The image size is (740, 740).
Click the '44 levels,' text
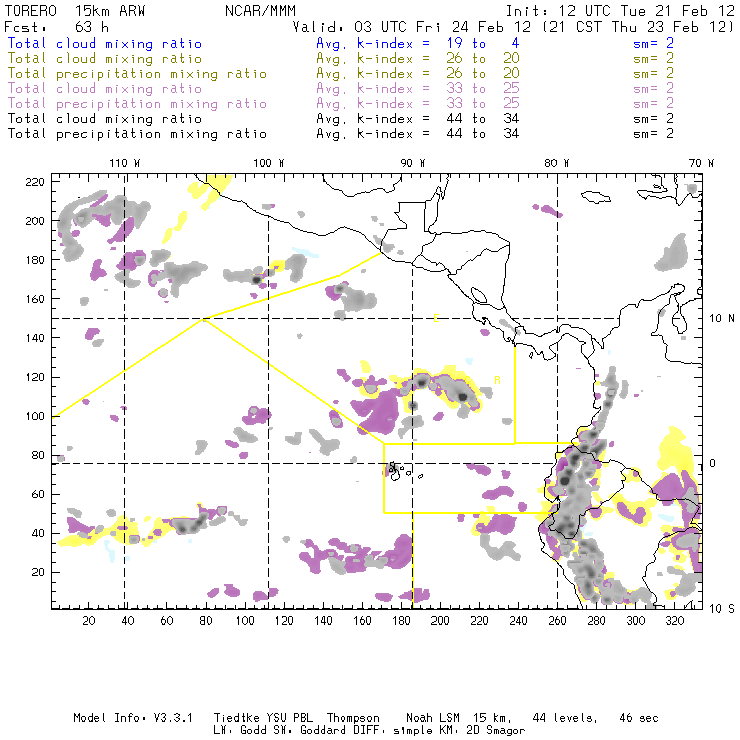(565, 718)
